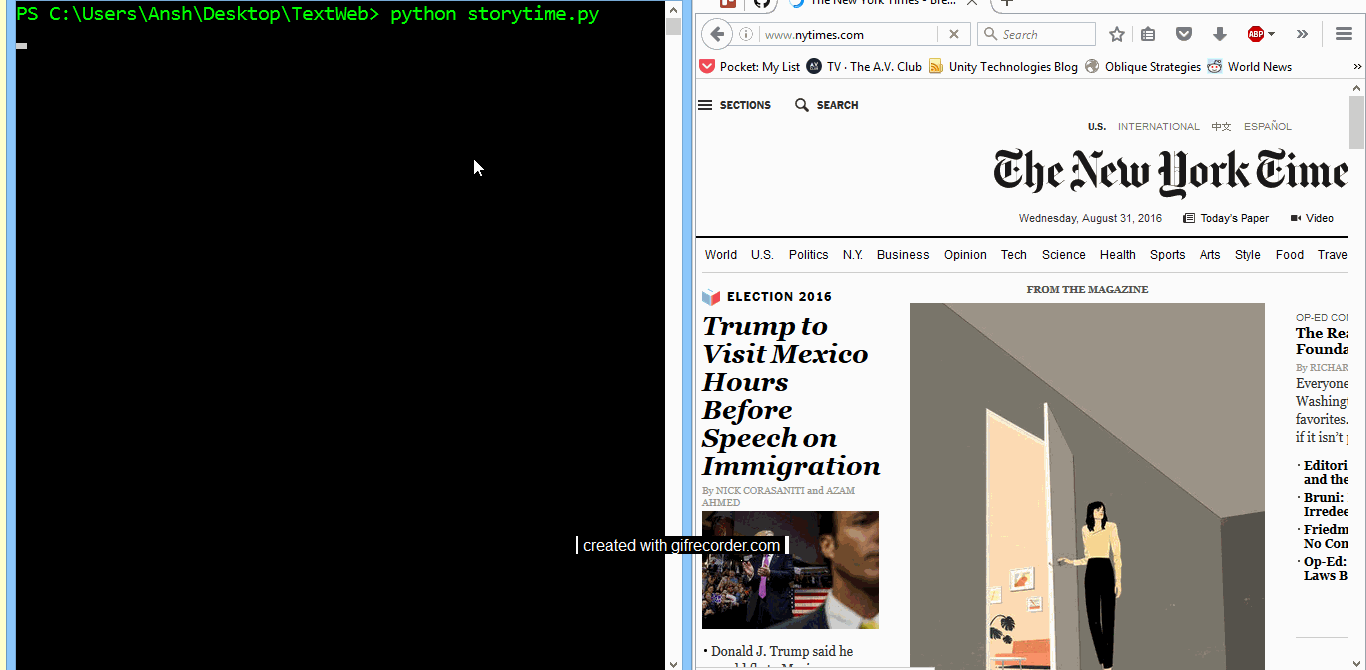Screen dimensions: 1366x670
Task: Open the Firefox hamburger menu
Action: [x=1344, y=34]
